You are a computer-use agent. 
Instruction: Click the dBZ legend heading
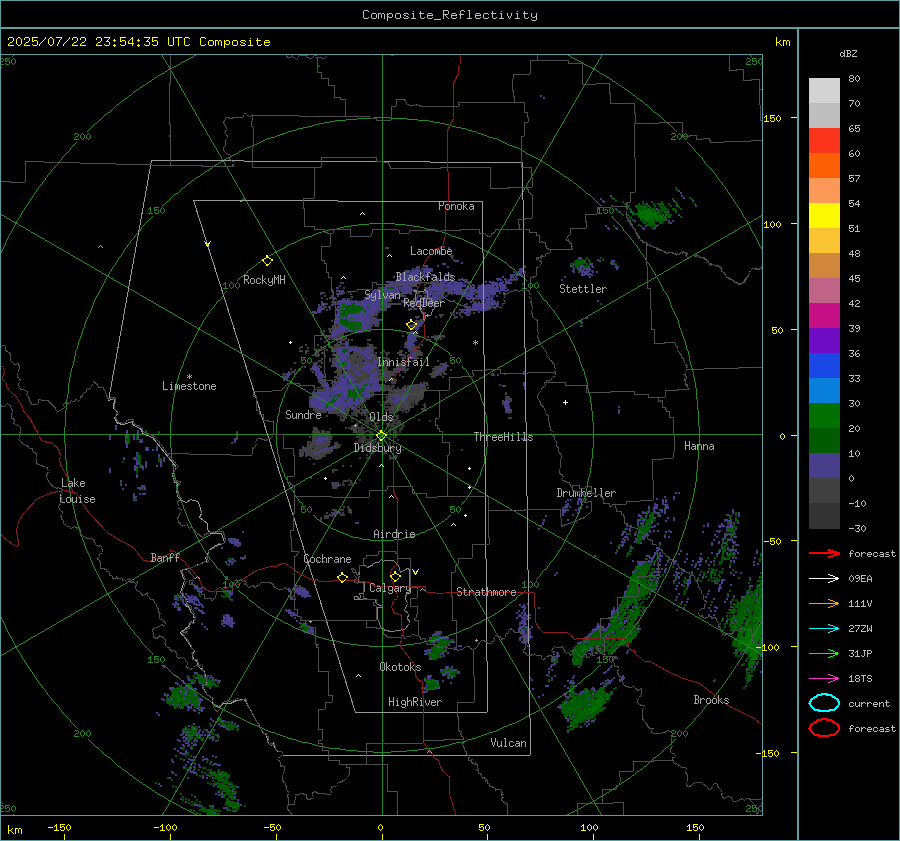tap(848, 53)
